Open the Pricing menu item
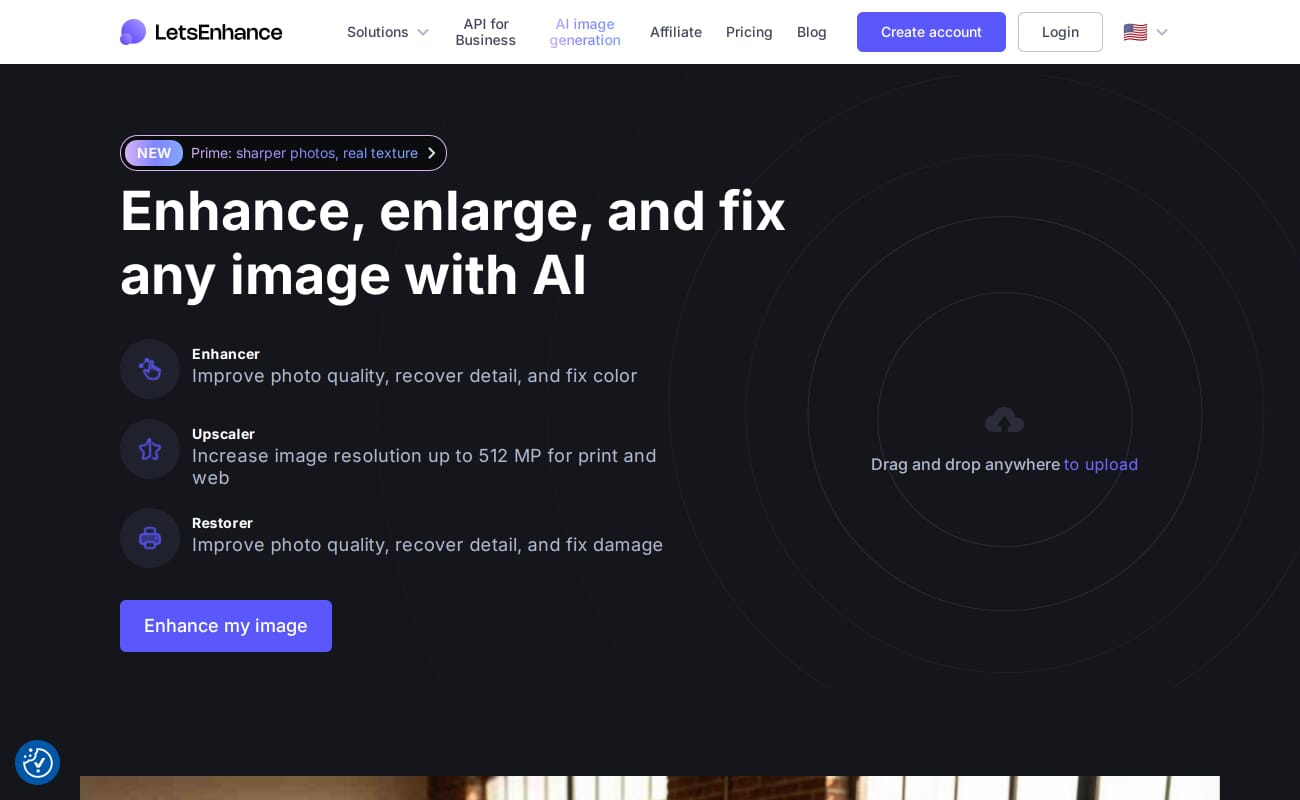This screenshot has height=800, width=1300. coord(749,32)
